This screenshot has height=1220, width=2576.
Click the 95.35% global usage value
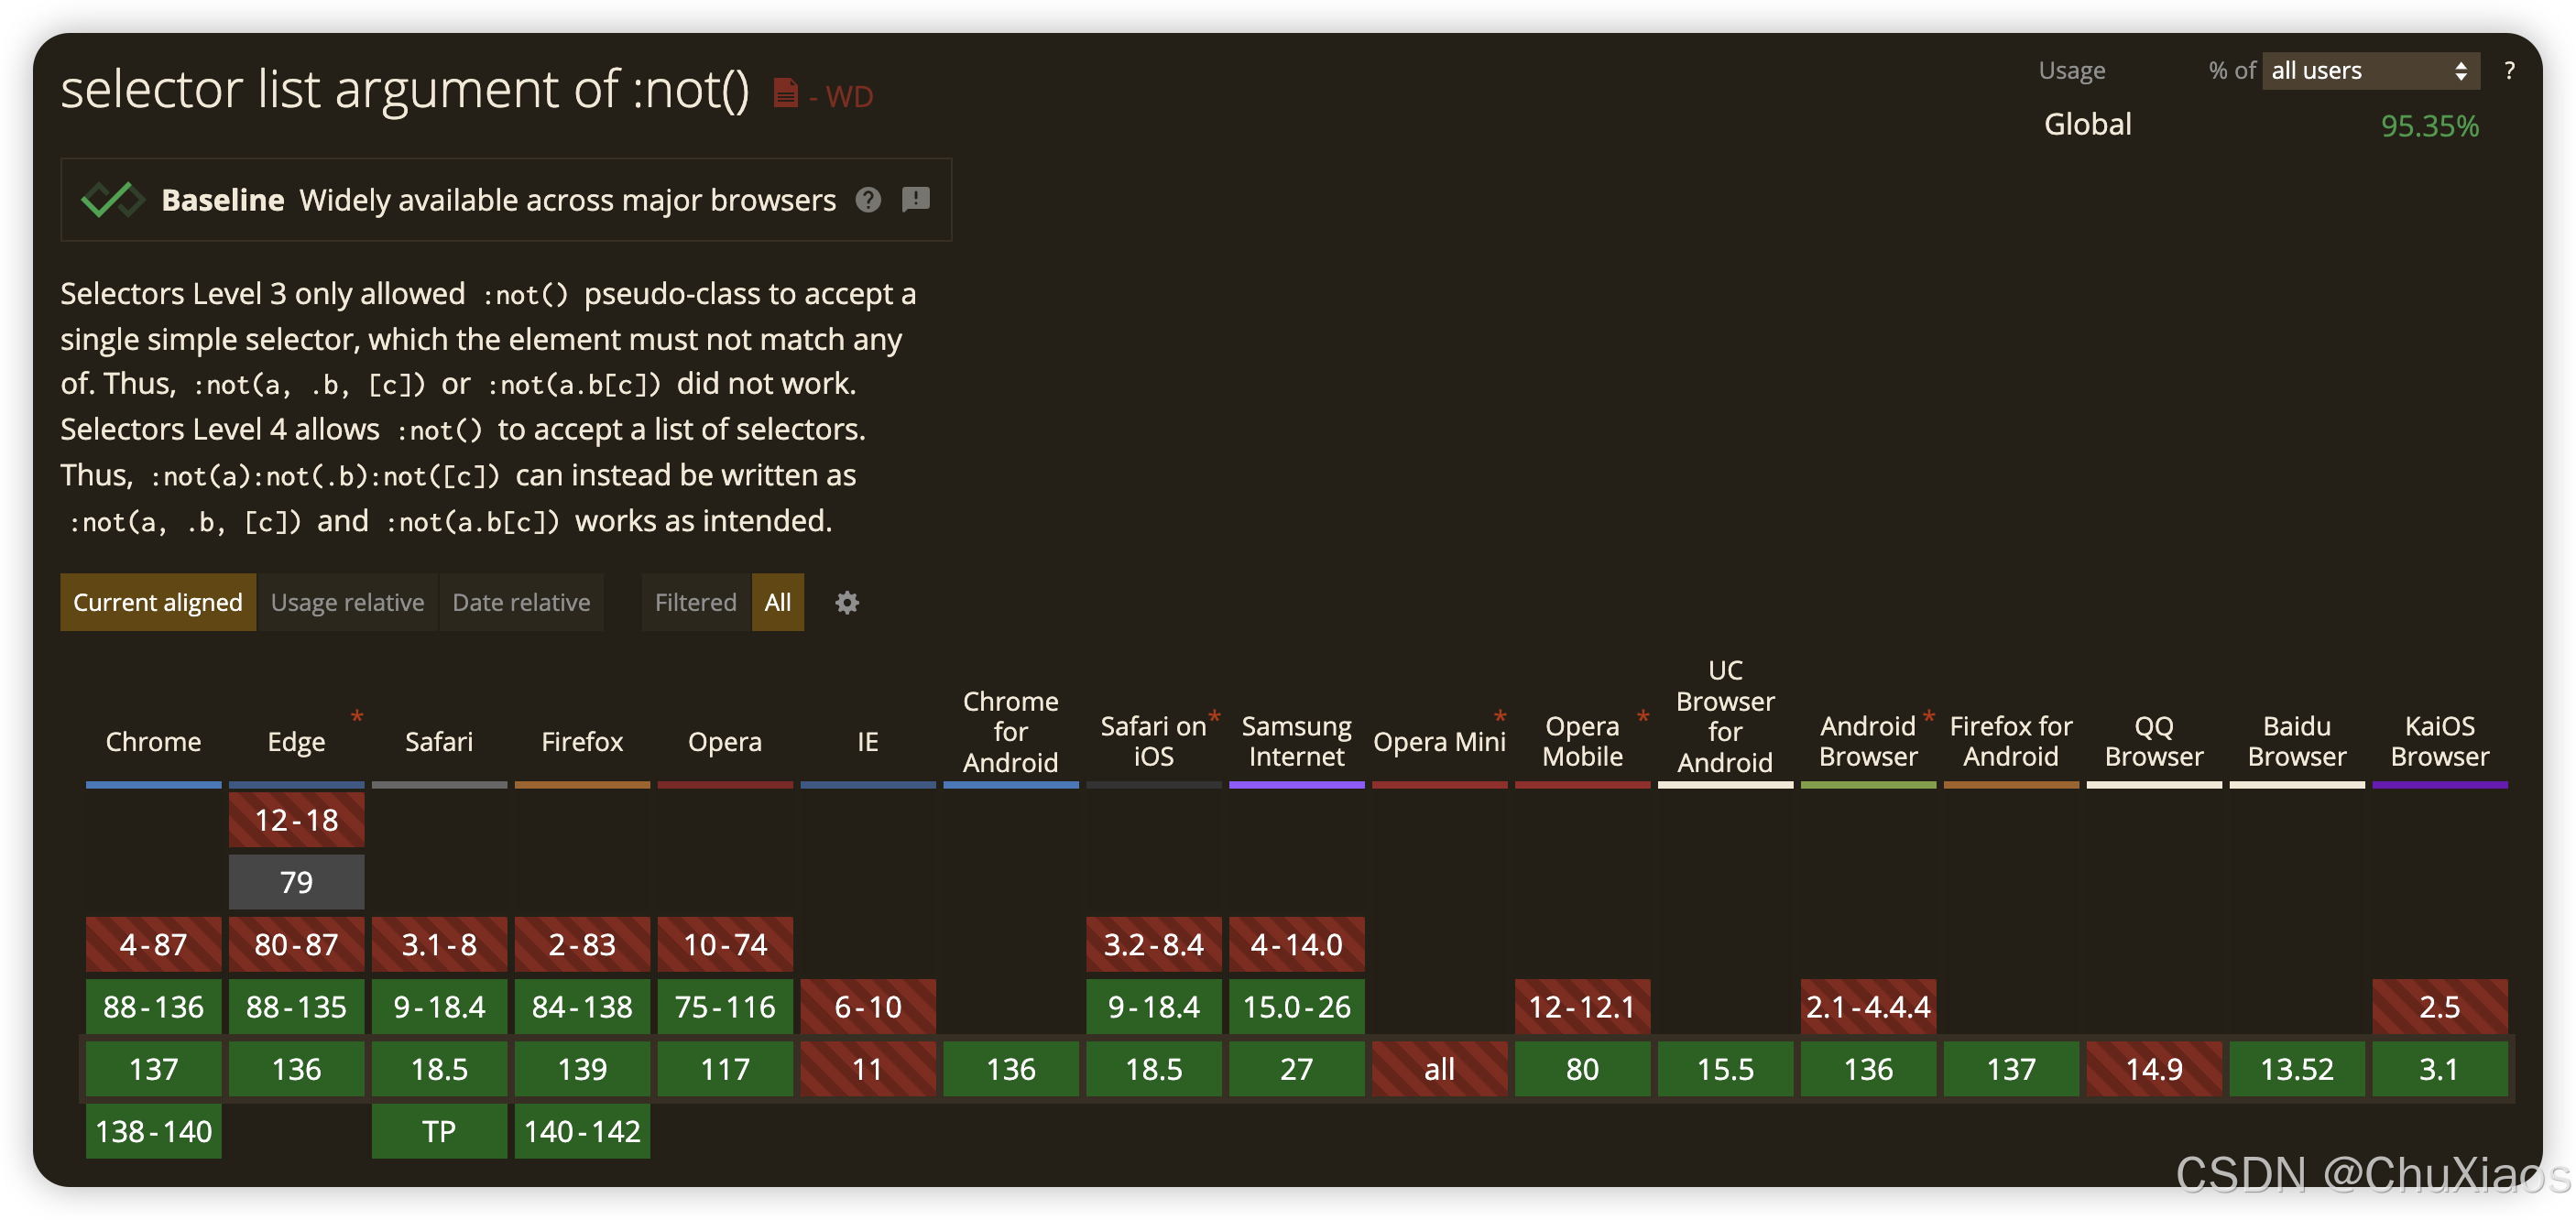pyautogui.click(x=2429, y=126)
